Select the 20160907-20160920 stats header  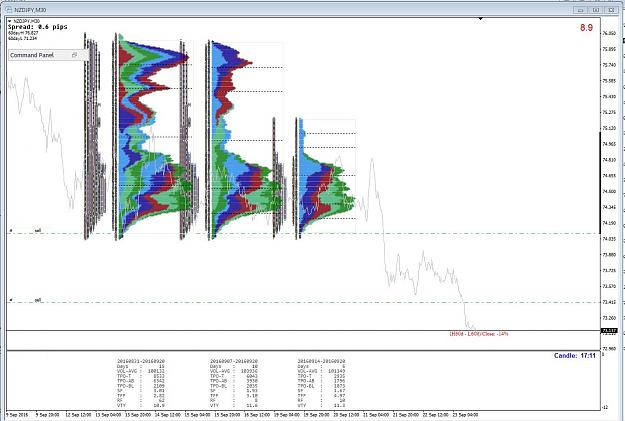pyautogui.click(x=234, y=361)
